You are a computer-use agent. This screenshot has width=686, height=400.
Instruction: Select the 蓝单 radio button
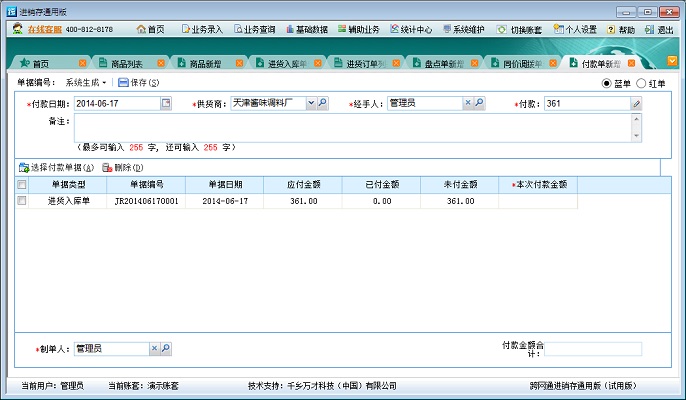click(607, 83)
